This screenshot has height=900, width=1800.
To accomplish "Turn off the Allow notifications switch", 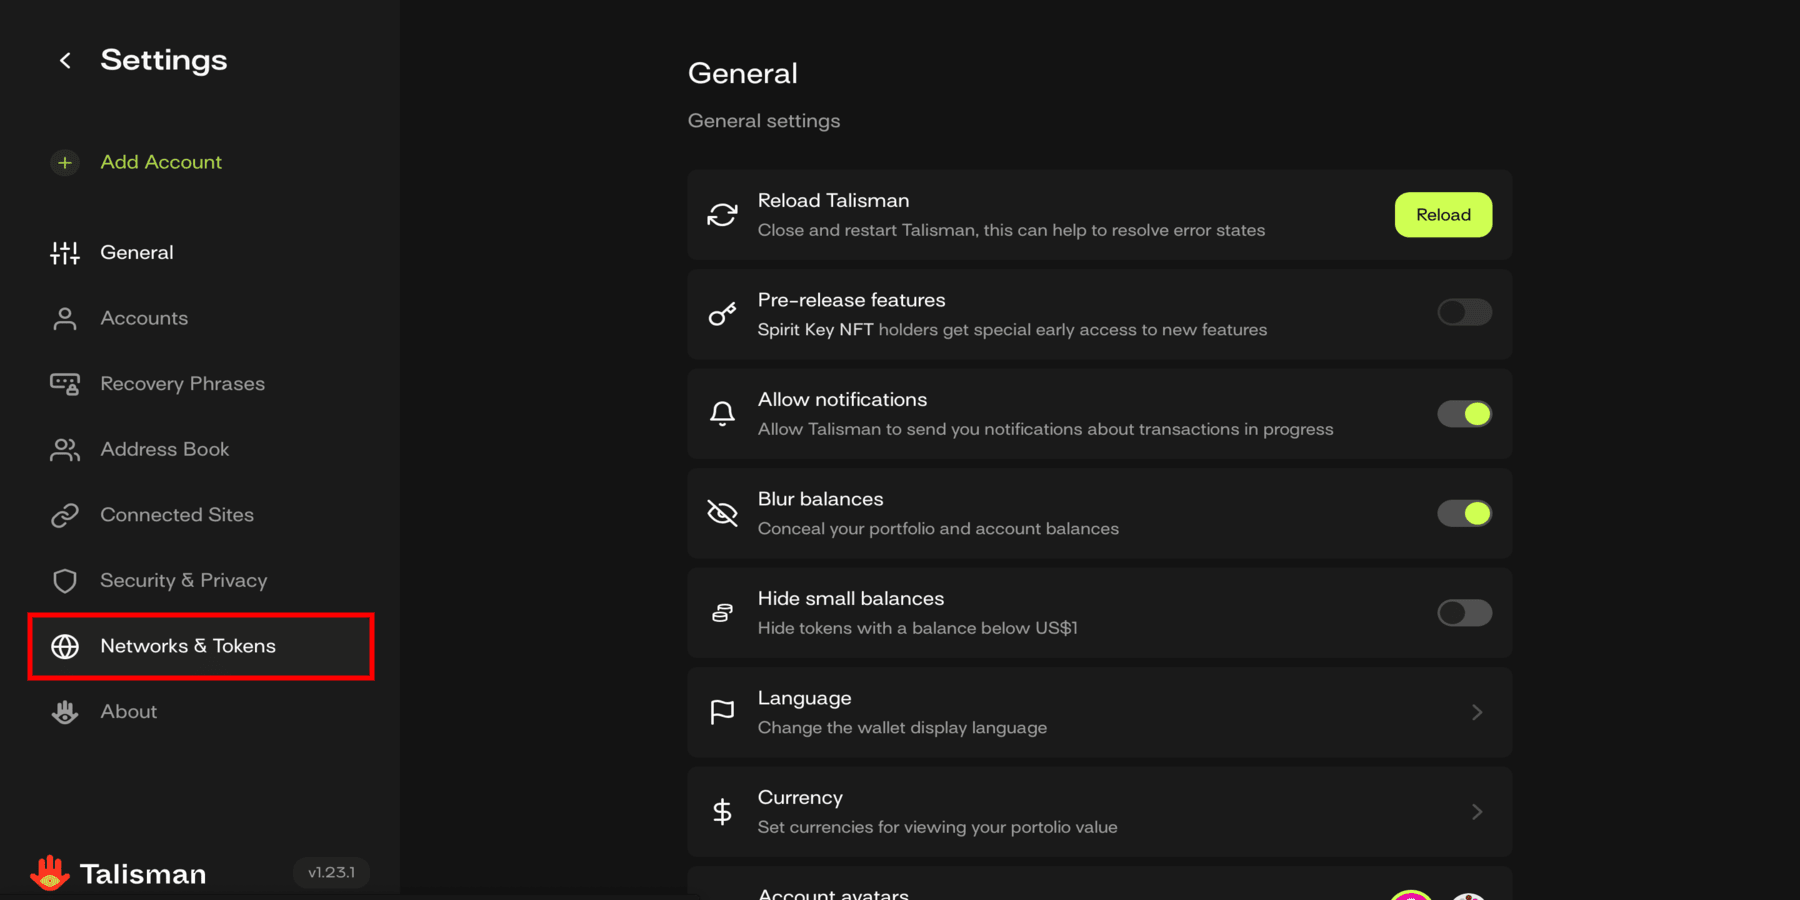I will click(x=1464, y=414).
